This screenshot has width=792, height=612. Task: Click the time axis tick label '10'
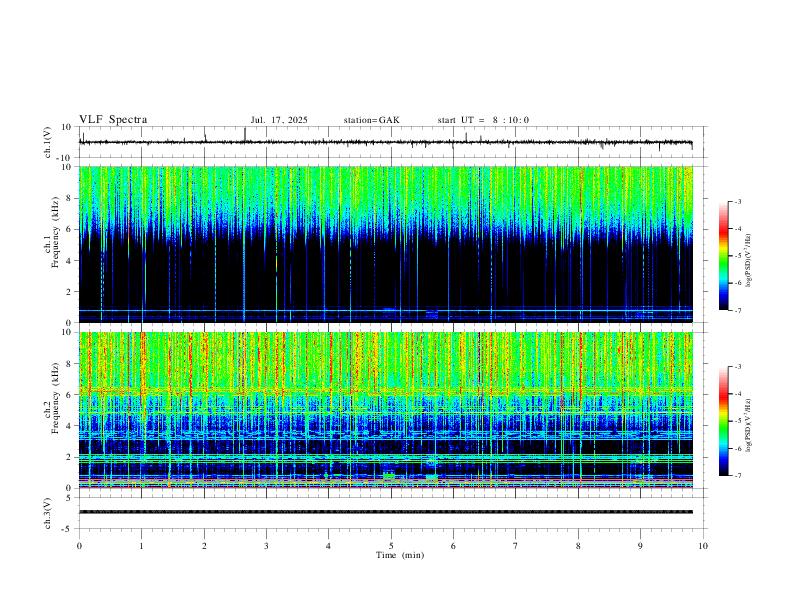pos(703,546)
